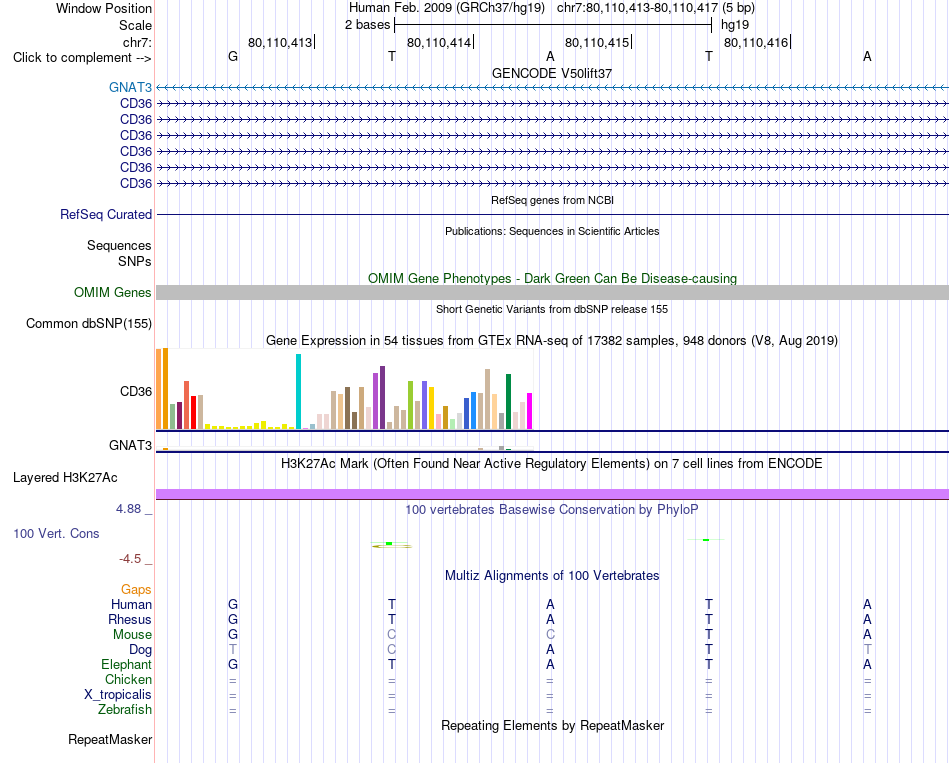Click 'Repeating Elements by RepeatMasker' title
The width and height of the screenshot is (950, 763).
[553, 725]
